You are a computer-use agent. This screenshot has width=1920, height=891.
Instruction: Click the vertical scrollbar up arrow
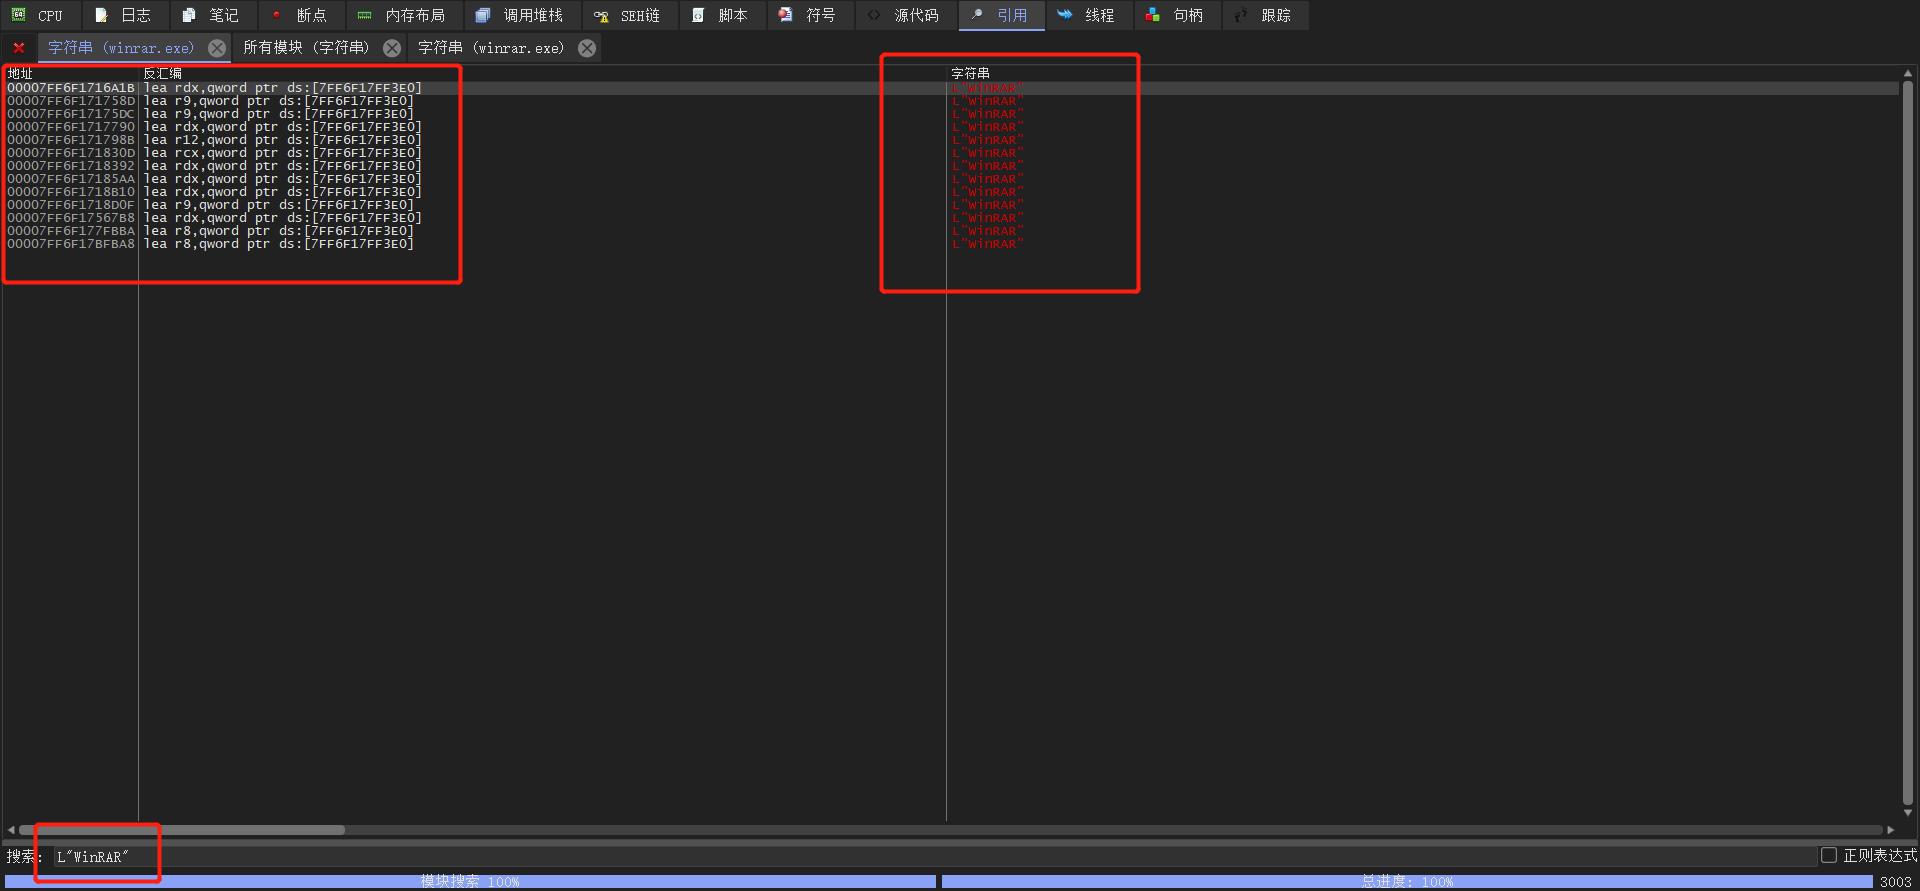(1908, 73)
